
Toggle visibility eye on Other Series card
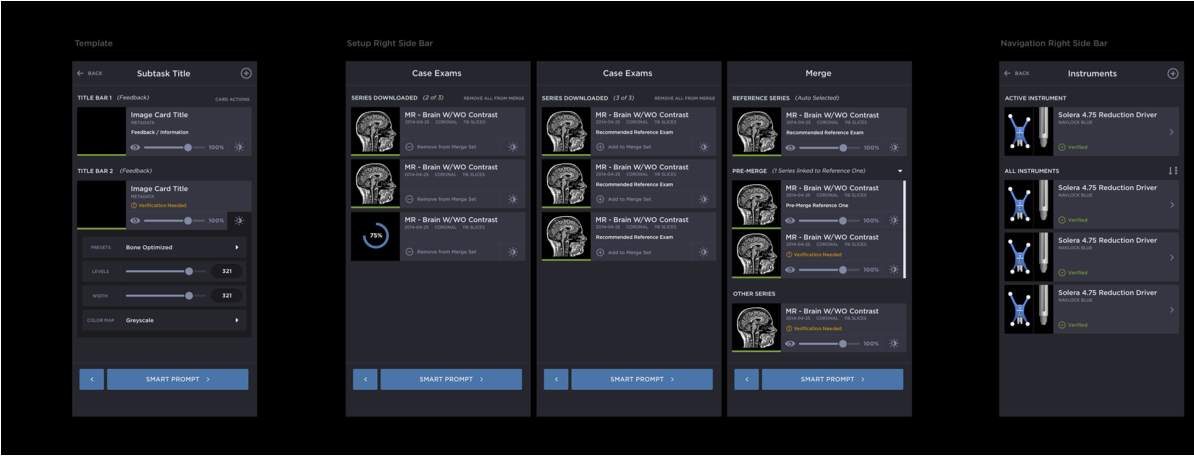coord(791,343)
